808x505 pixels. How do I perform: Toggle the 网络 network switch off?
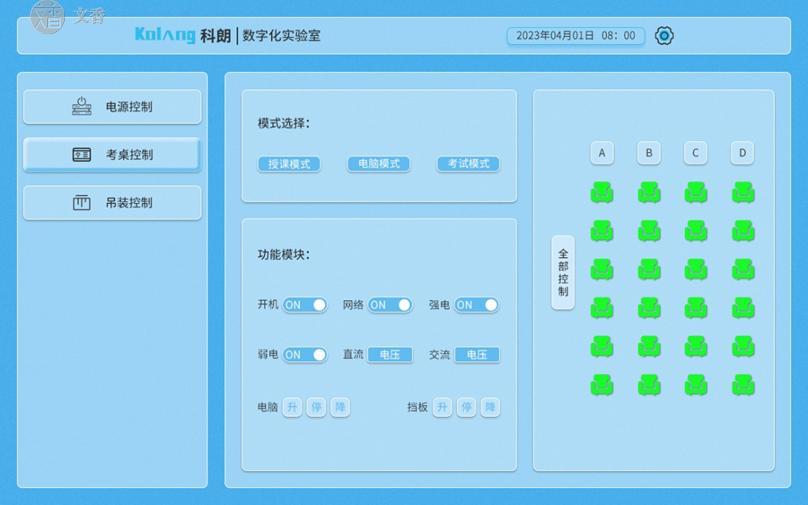coord(390,305)
